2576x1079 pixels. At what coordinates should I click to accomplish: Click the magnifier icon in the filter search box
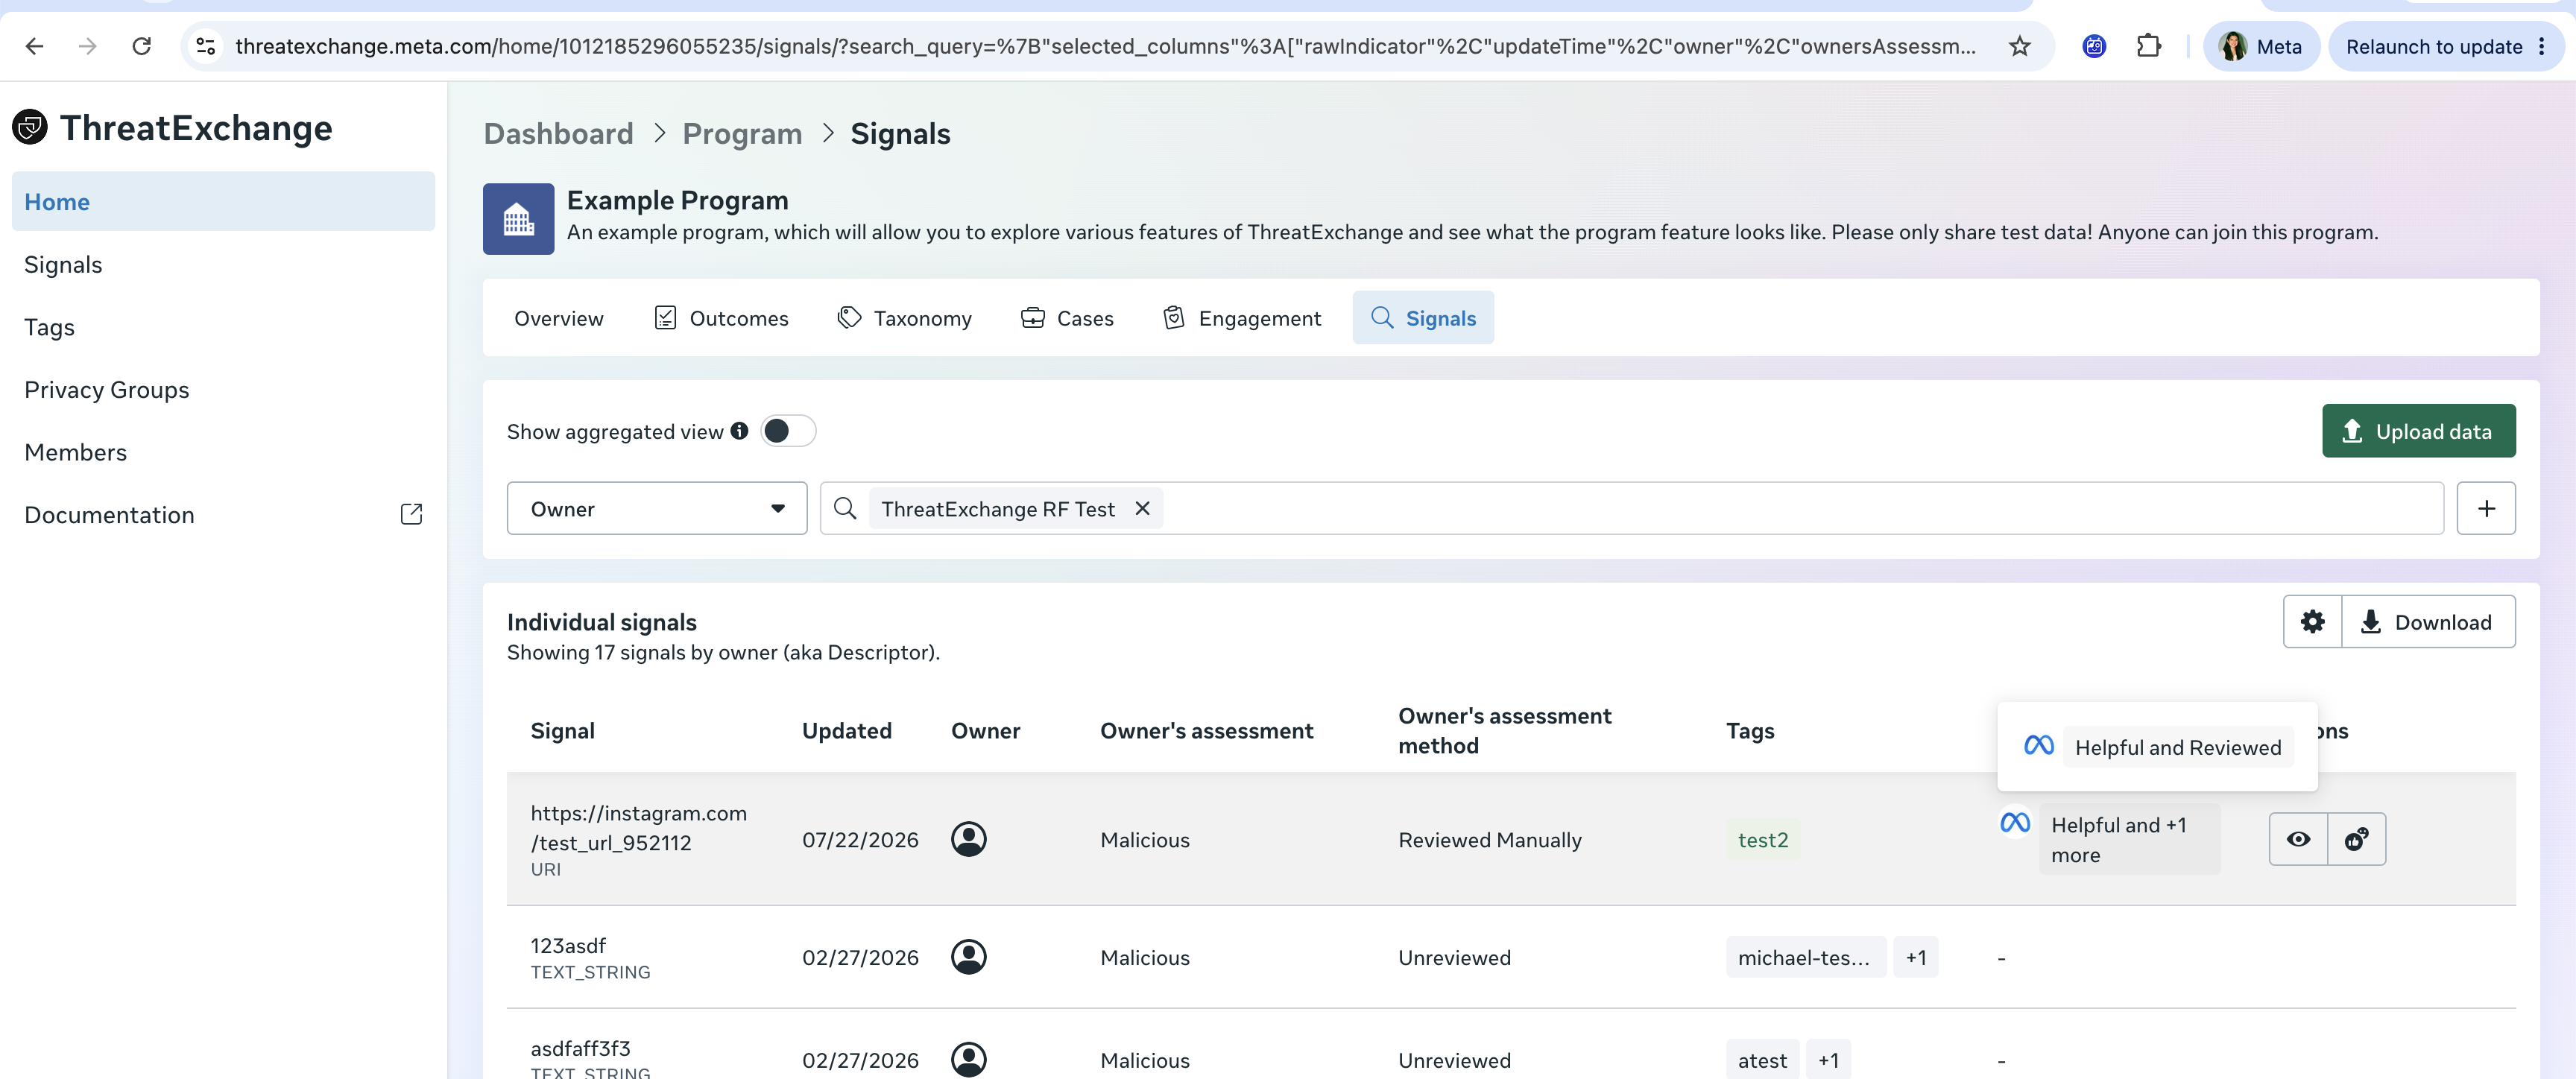[845, 508]
